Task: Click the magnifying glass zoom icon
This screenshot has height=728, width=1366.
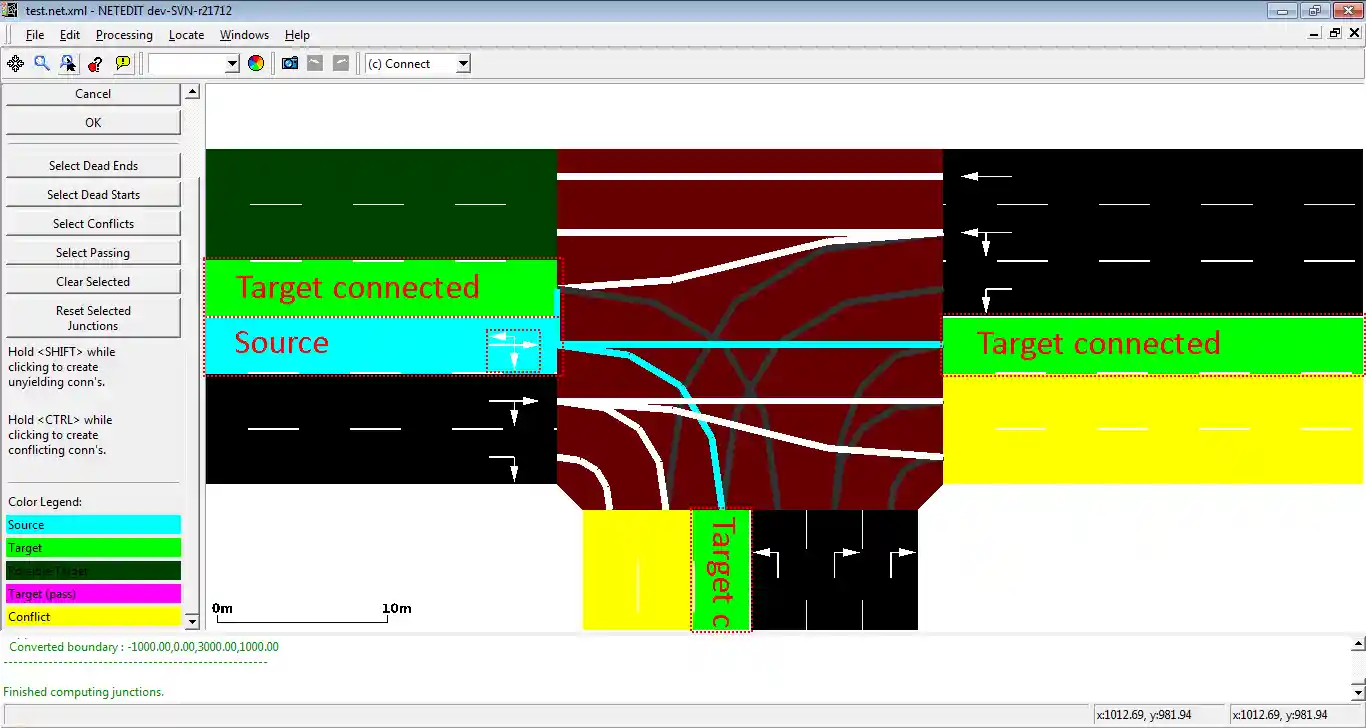Action: tap(42, 64)
